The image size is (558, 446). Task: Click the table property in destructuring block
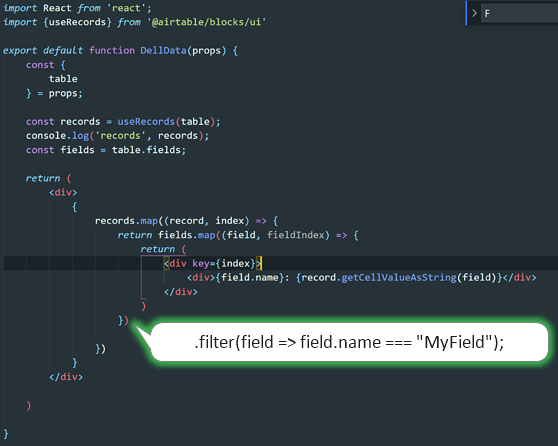coord(63,79)
